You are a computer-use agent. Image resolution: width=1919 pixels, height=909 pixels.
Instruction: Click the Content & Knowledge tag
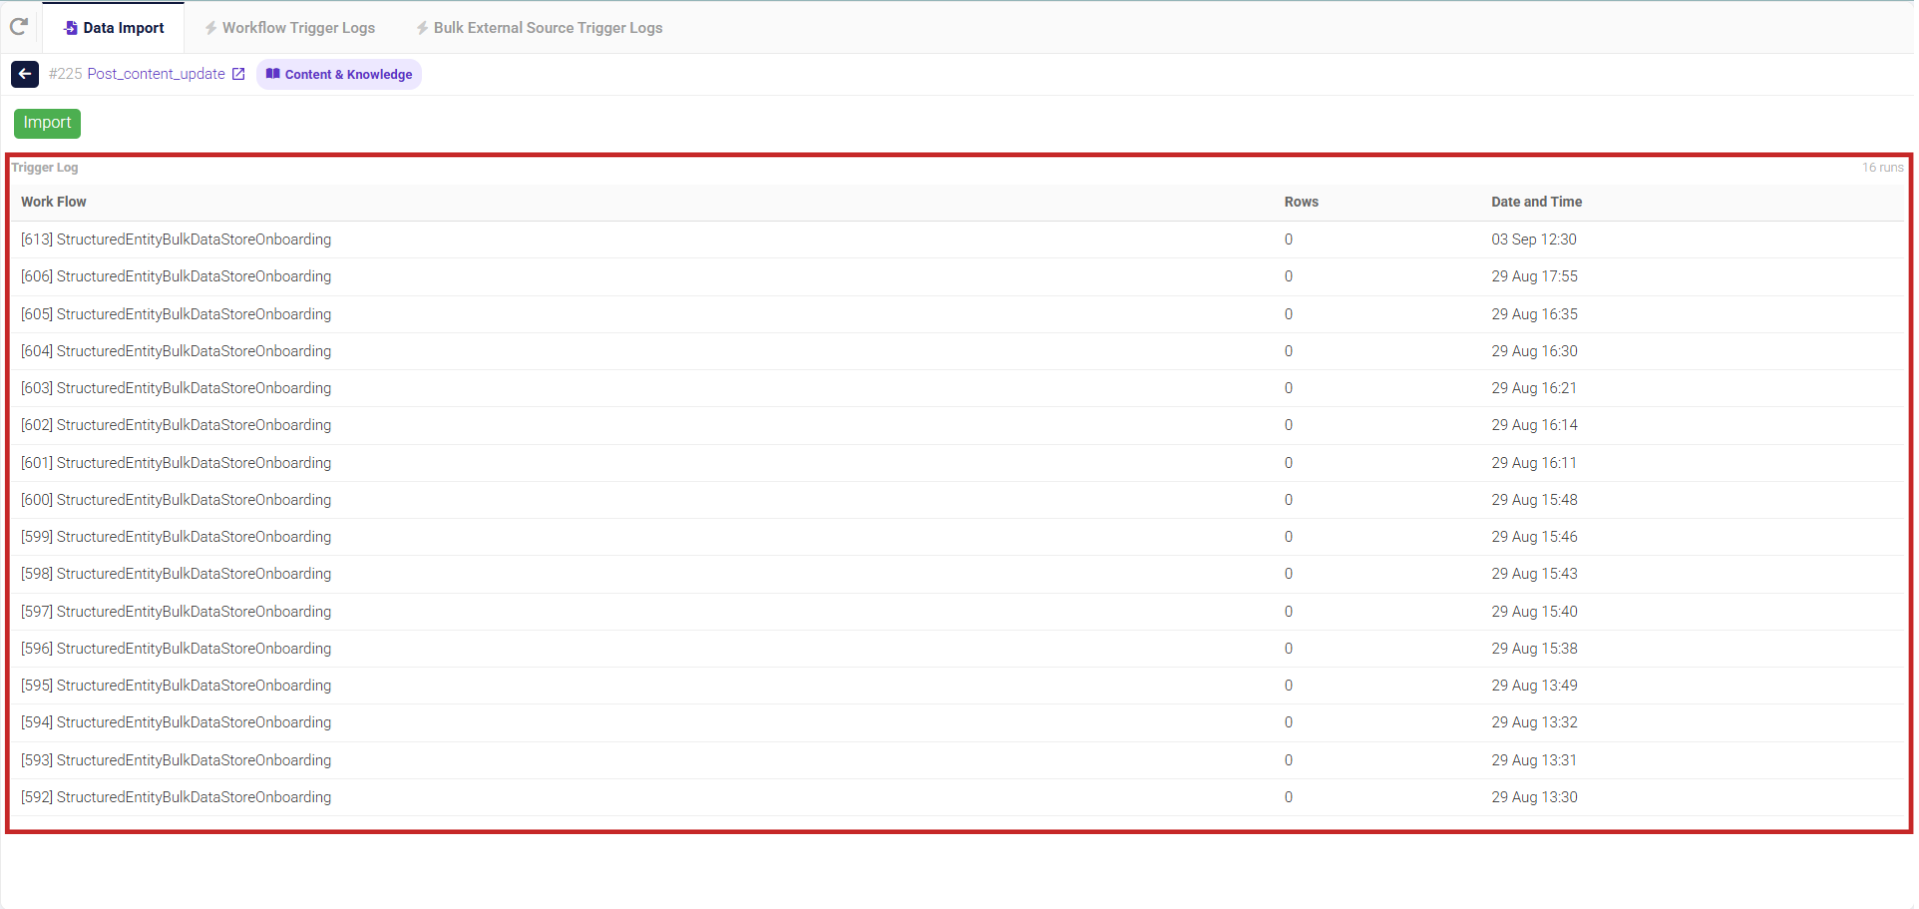tap(339, 74)
